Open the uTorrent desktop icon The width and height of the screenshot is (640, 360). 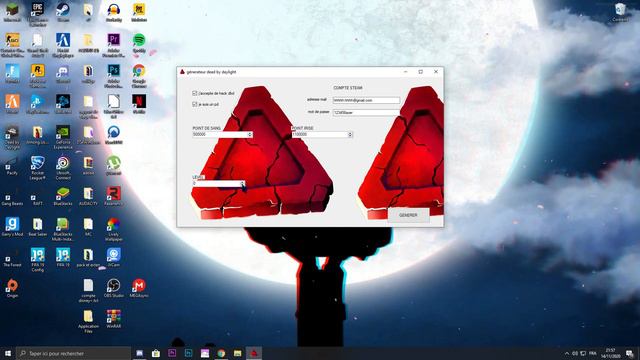[113, 165]
